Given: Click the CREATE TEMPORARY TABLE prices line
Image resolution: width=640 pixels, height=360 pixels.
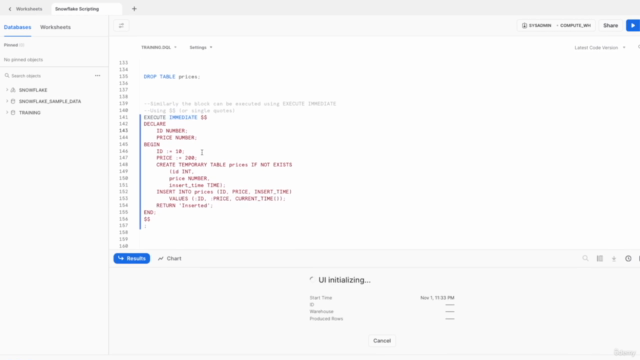Looking at the screenshot, I should click(x=224, y=164).
